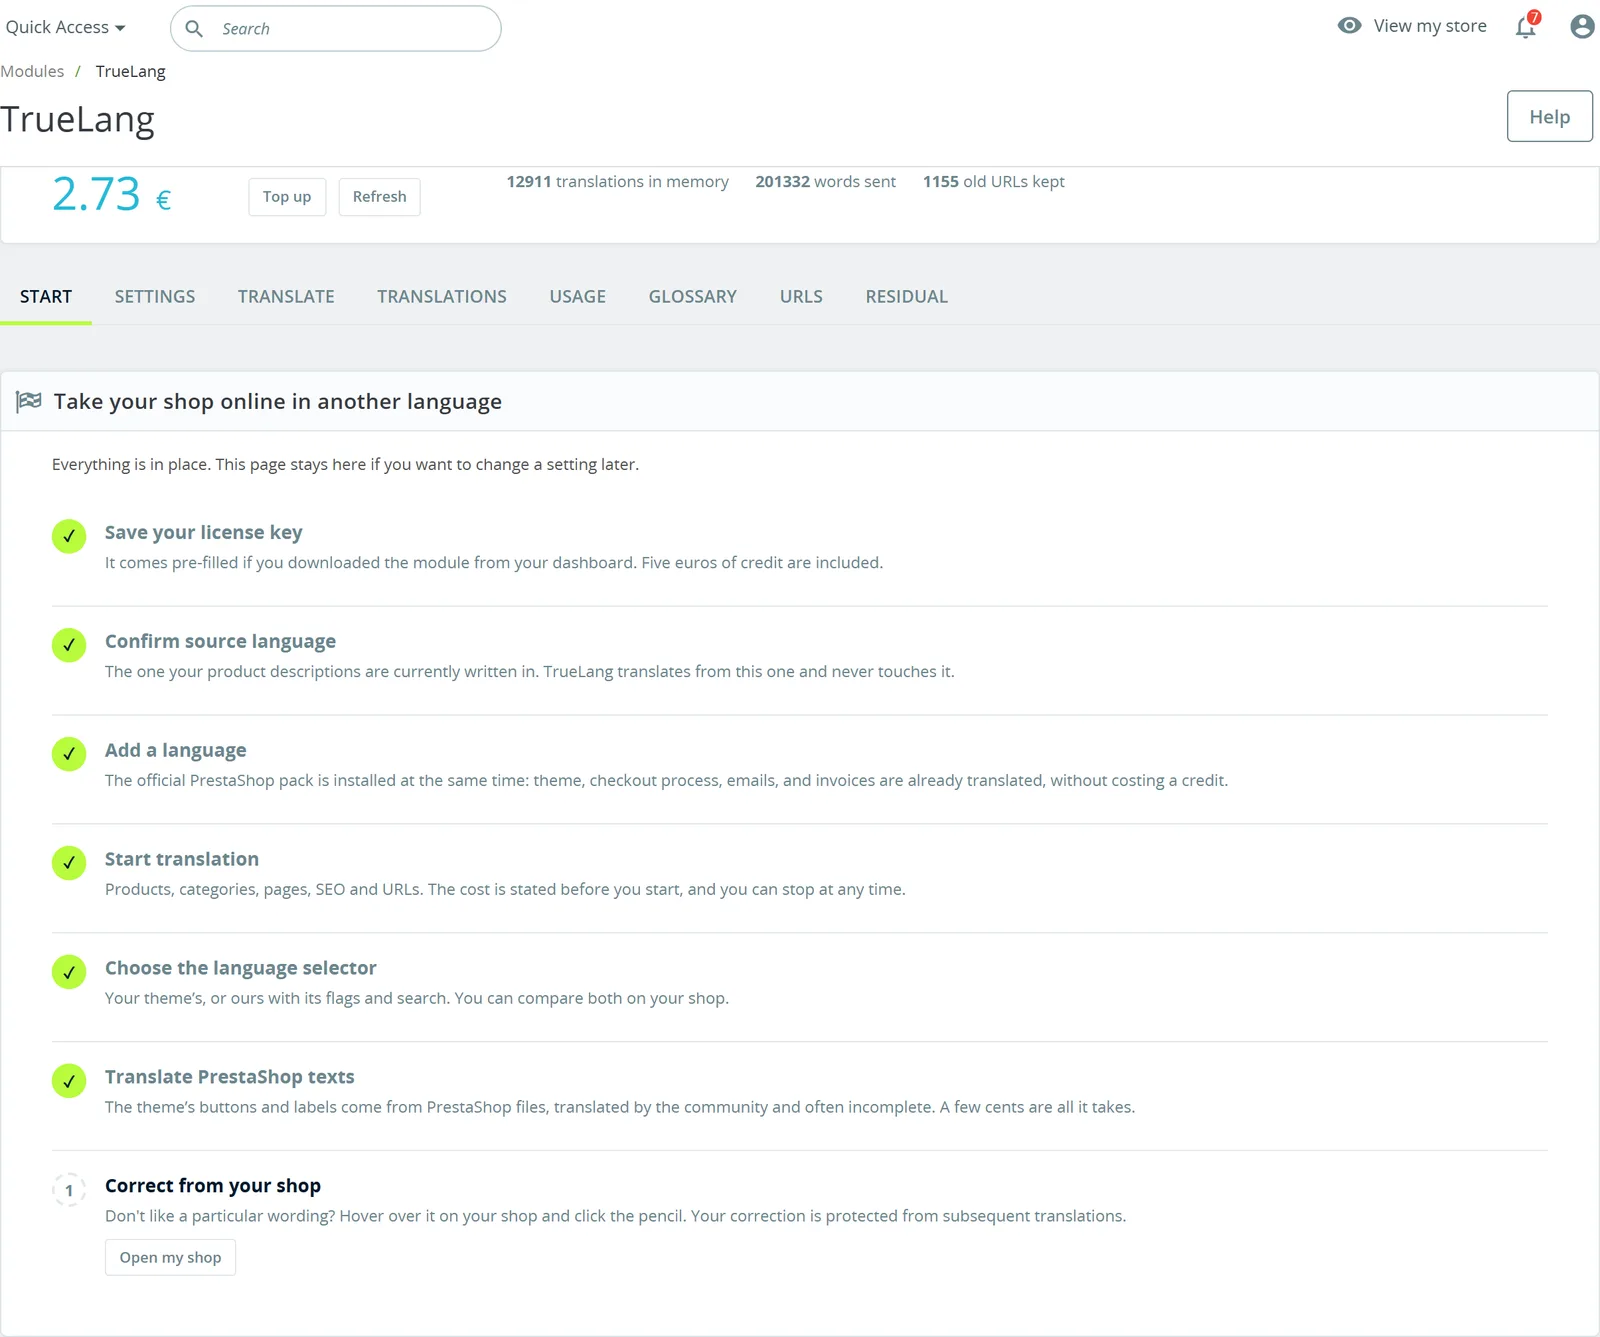Click the Translate PrestaShop texts heading
Image resolution: width=1600 pixels, height=1337 pixels.
click(230, 1077)
